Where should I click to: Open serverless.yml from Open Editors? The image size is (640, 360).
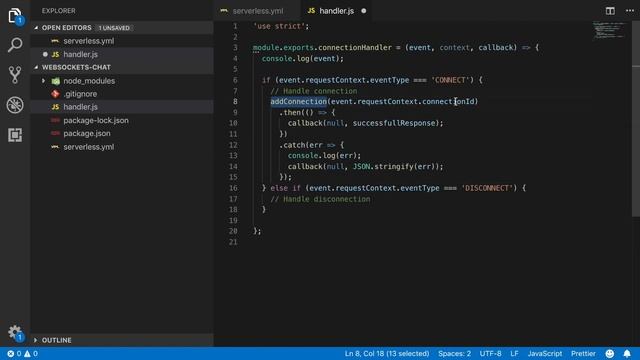[x=89, y=41]
